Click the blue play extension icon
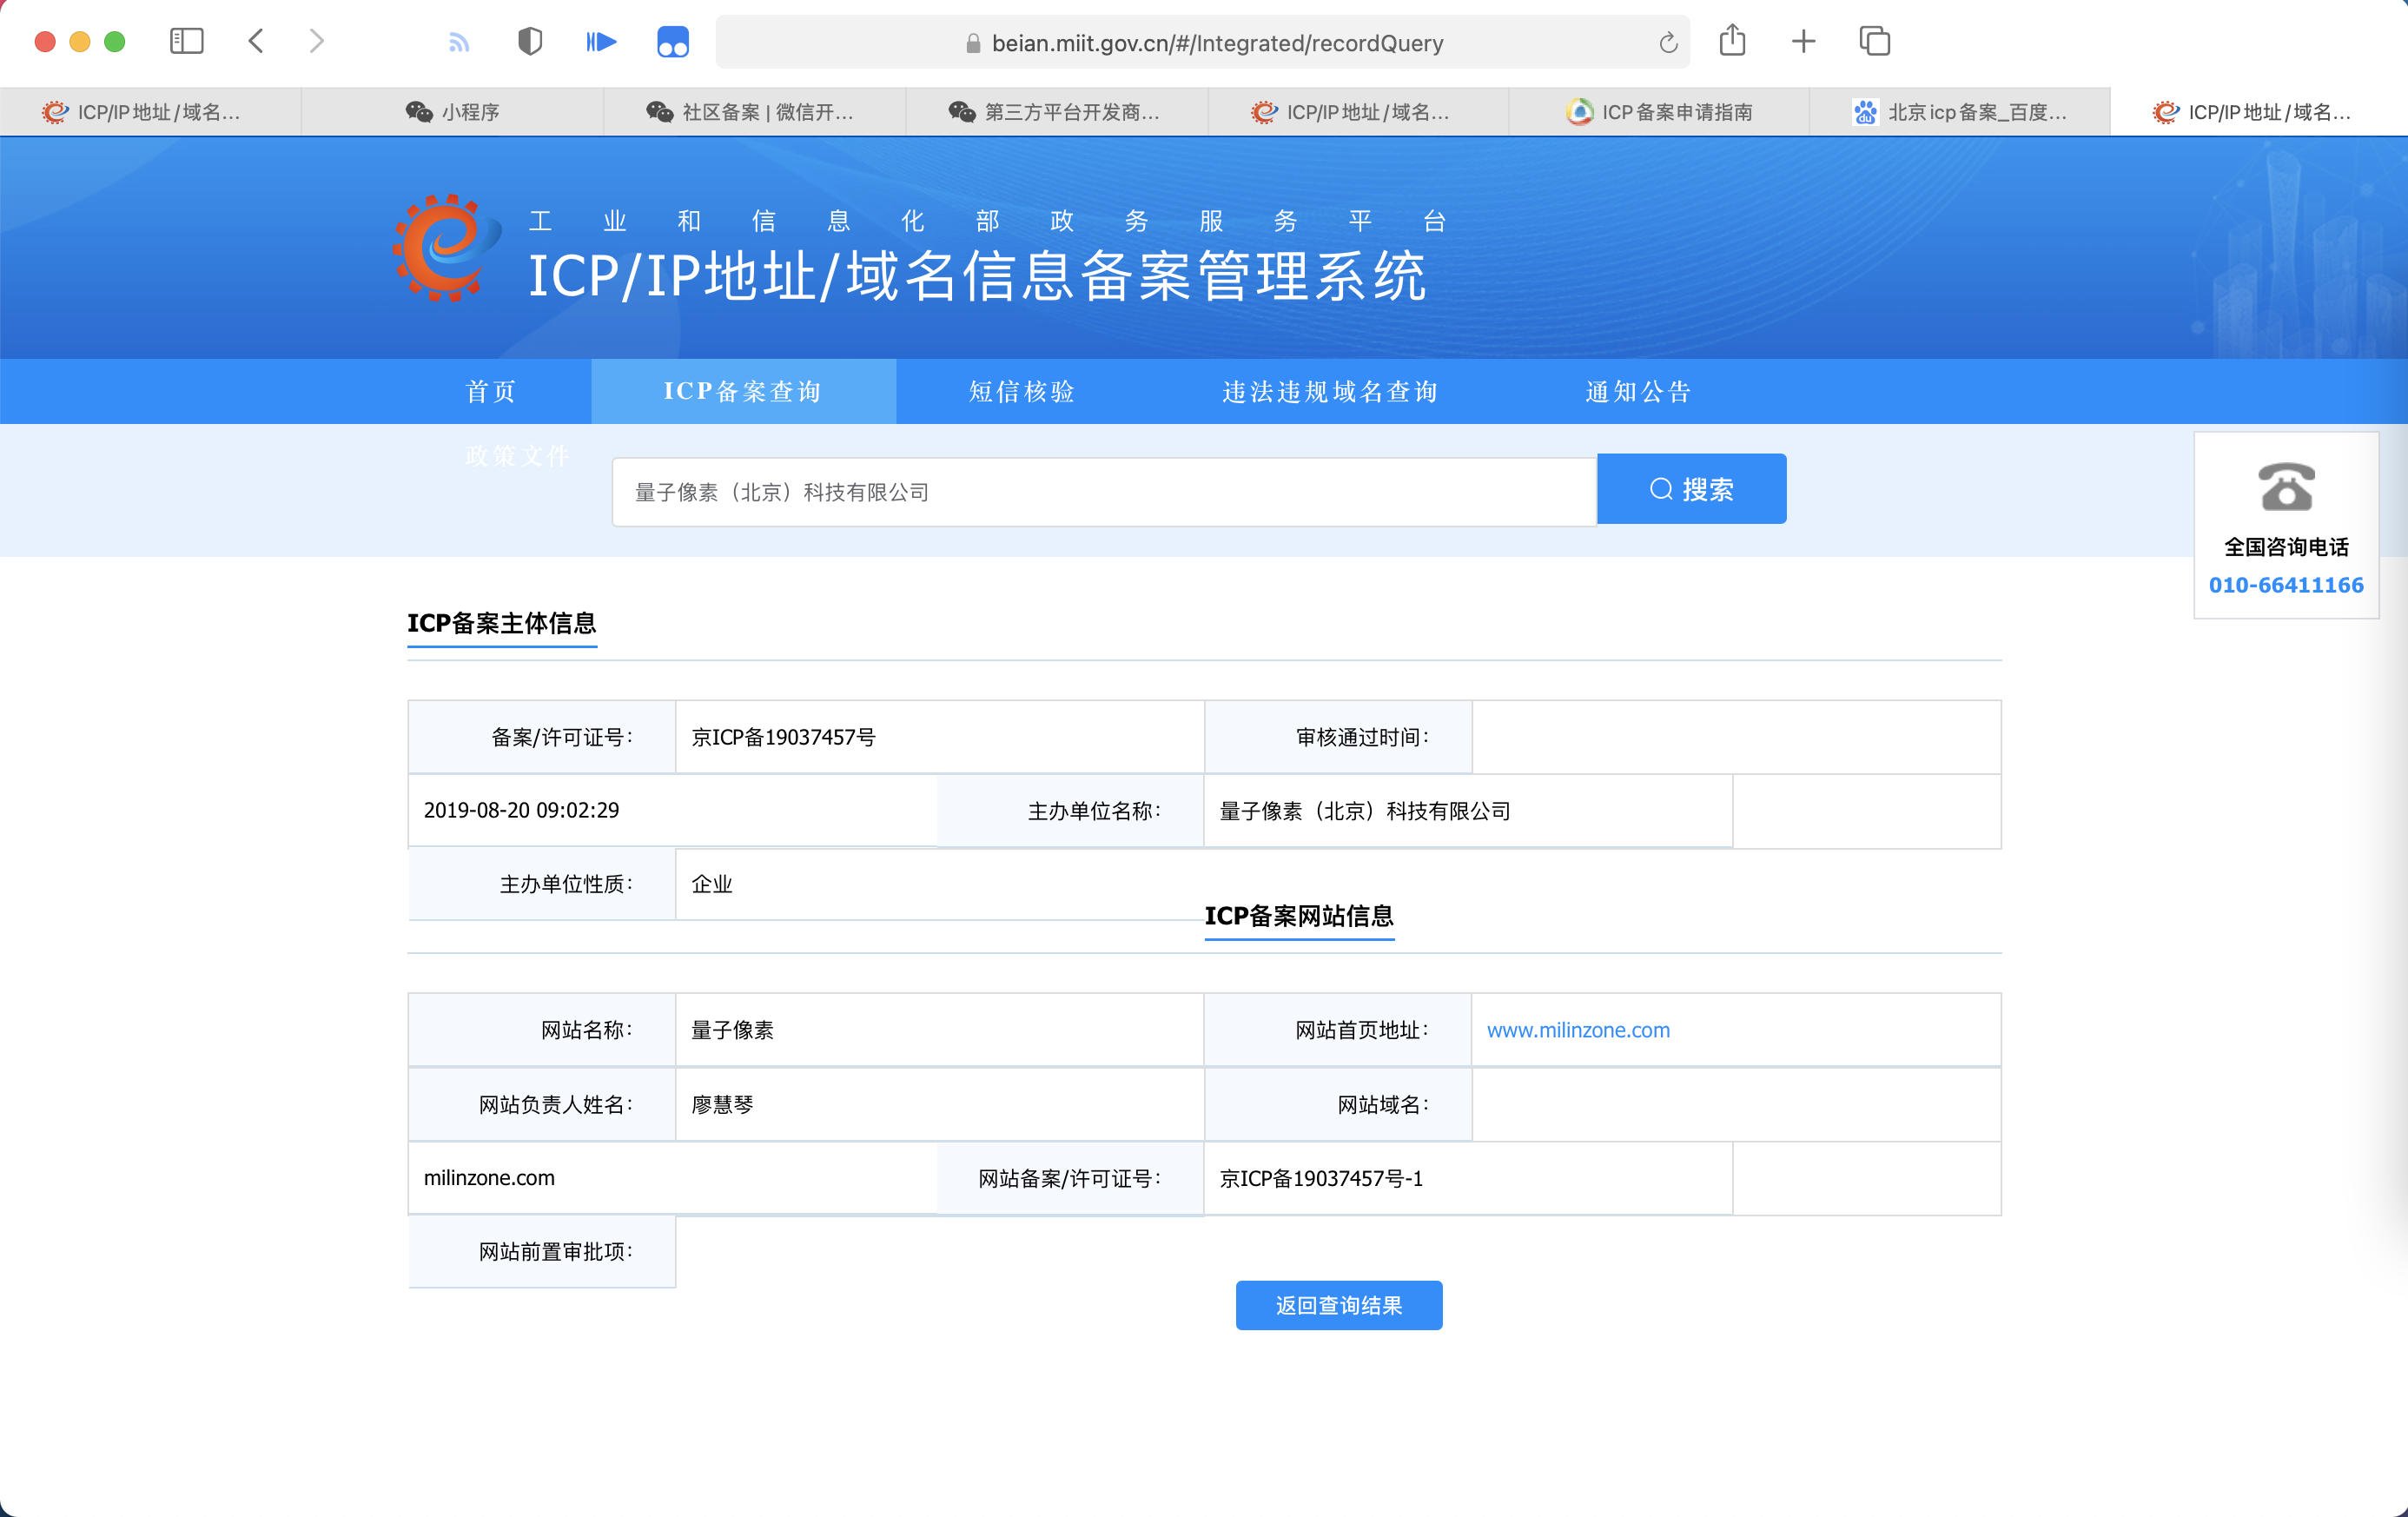The image size is (2408, 1517). click(601, 42)
